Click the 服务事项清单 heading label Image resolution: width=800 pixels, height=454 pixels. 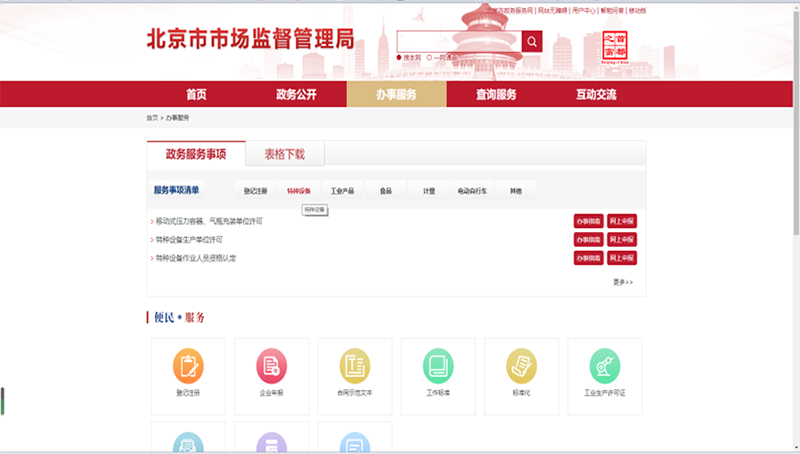(x=177, y=190)
